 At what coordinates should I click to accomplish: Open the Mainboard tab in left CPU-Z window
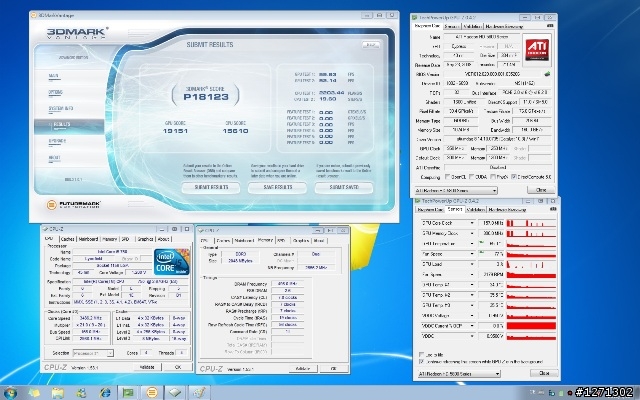[x=88, y=239]
